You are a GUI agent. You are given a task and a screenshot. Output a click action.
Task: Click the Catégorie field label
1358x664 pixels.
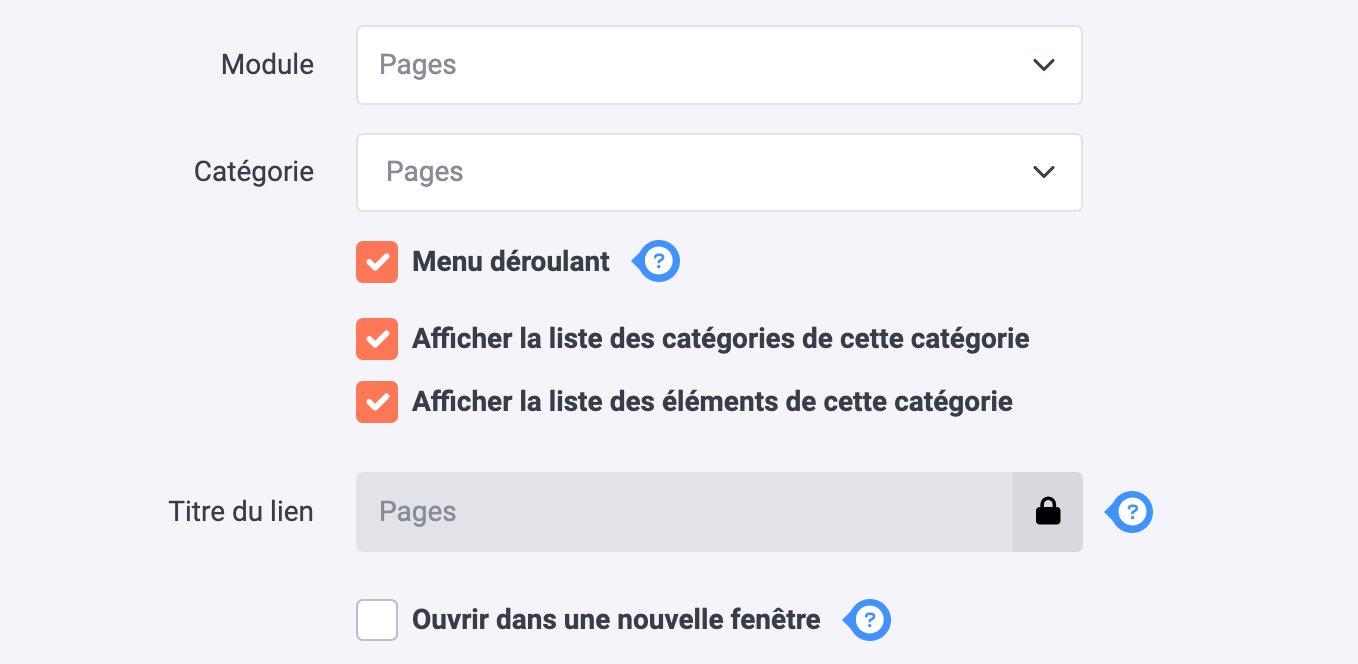pyautogui.click(x=254, y=172)
